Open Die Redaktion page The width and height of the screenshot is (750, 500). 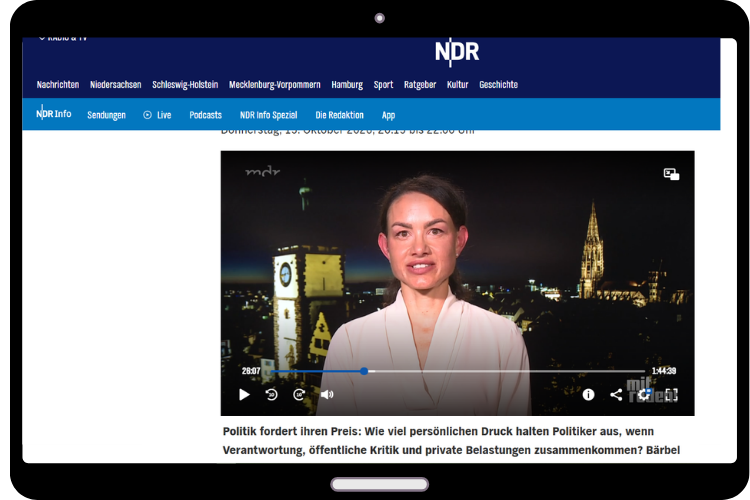pyautogui.click(x=339, y=115)
